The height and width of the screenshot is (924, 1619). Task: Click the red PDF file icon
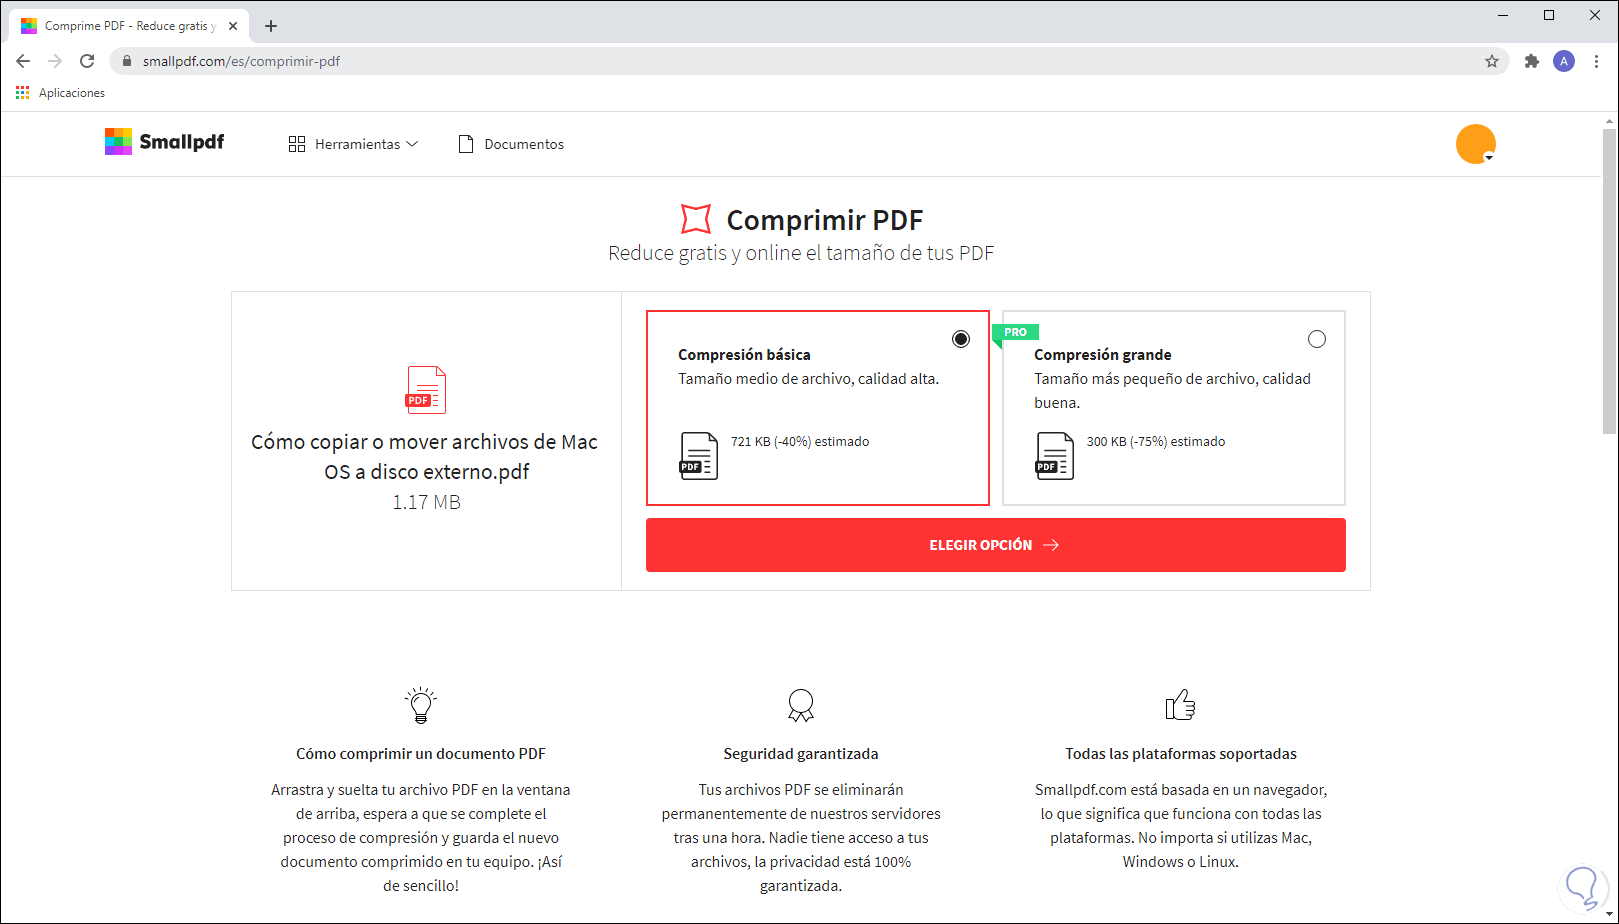point(426,390)
